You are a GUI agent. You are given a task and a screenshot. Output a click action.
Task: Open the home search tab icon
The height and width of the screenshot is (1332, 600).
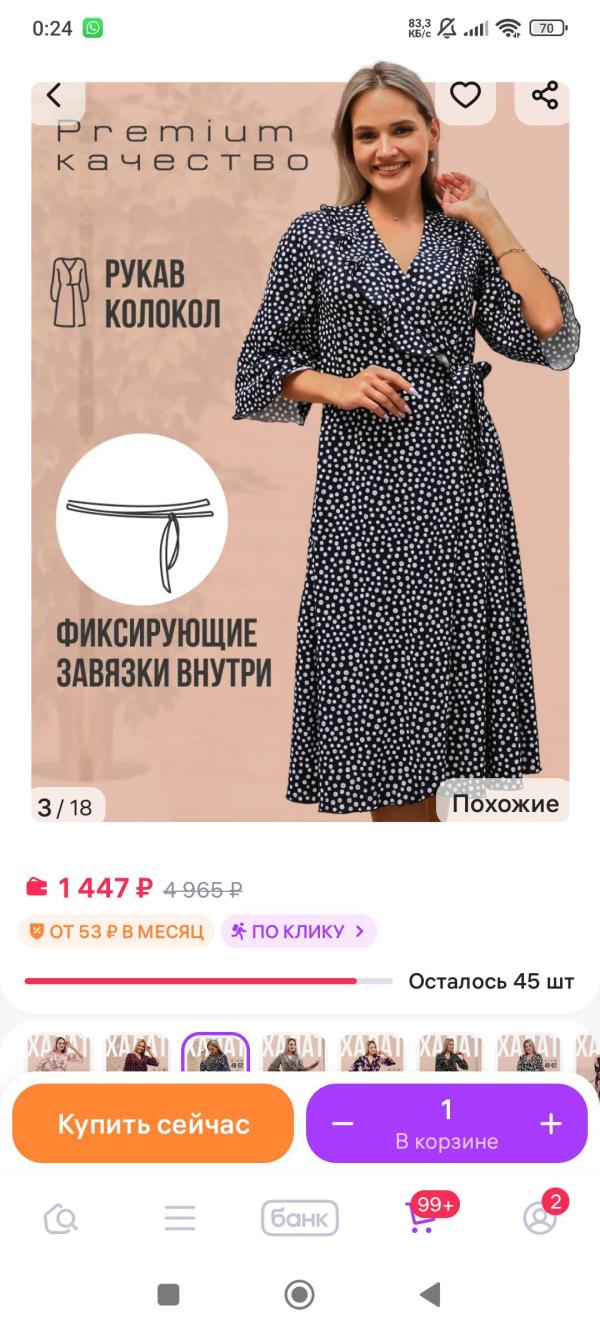(x=61, y=1218)
